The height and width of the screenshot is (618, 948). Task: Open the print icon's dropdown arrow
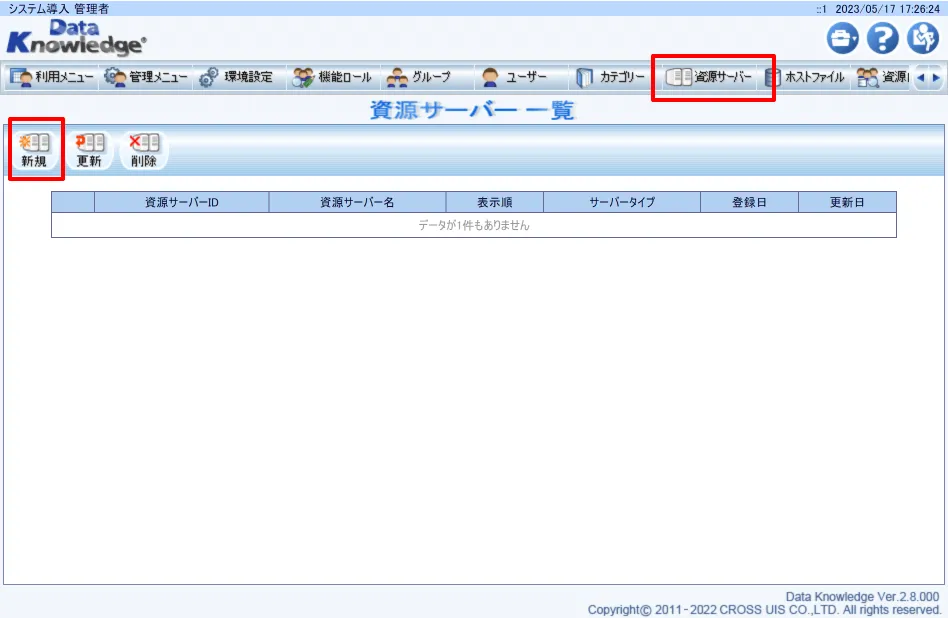(x=855, y=38)
